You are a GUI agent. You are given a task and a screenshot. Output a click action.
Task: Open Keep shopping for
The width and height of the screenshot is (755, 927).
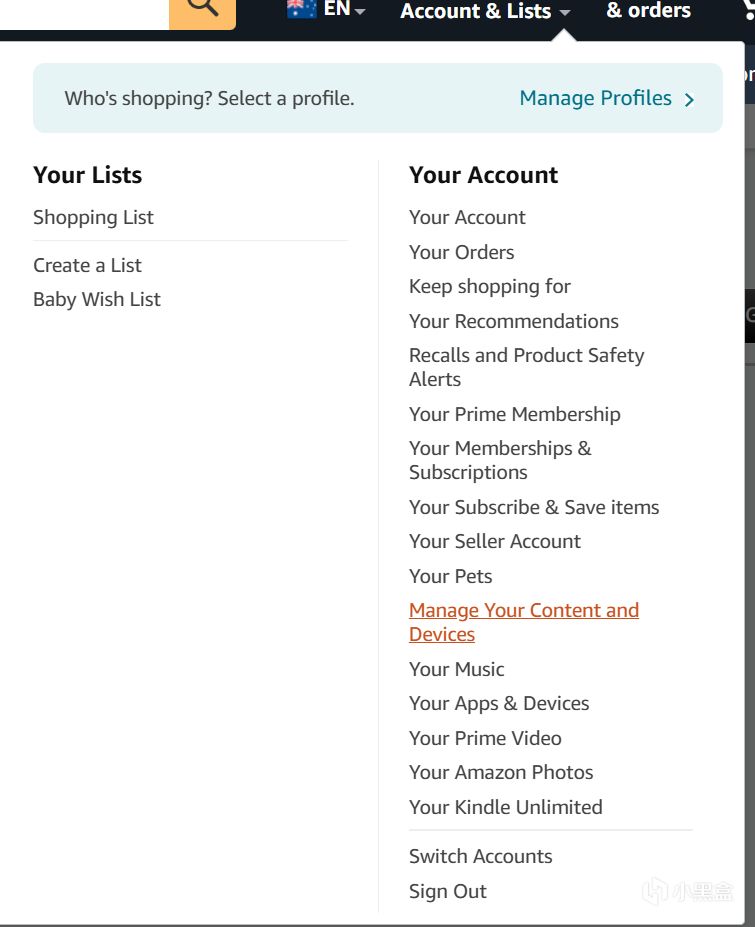[x=489, y=286]
